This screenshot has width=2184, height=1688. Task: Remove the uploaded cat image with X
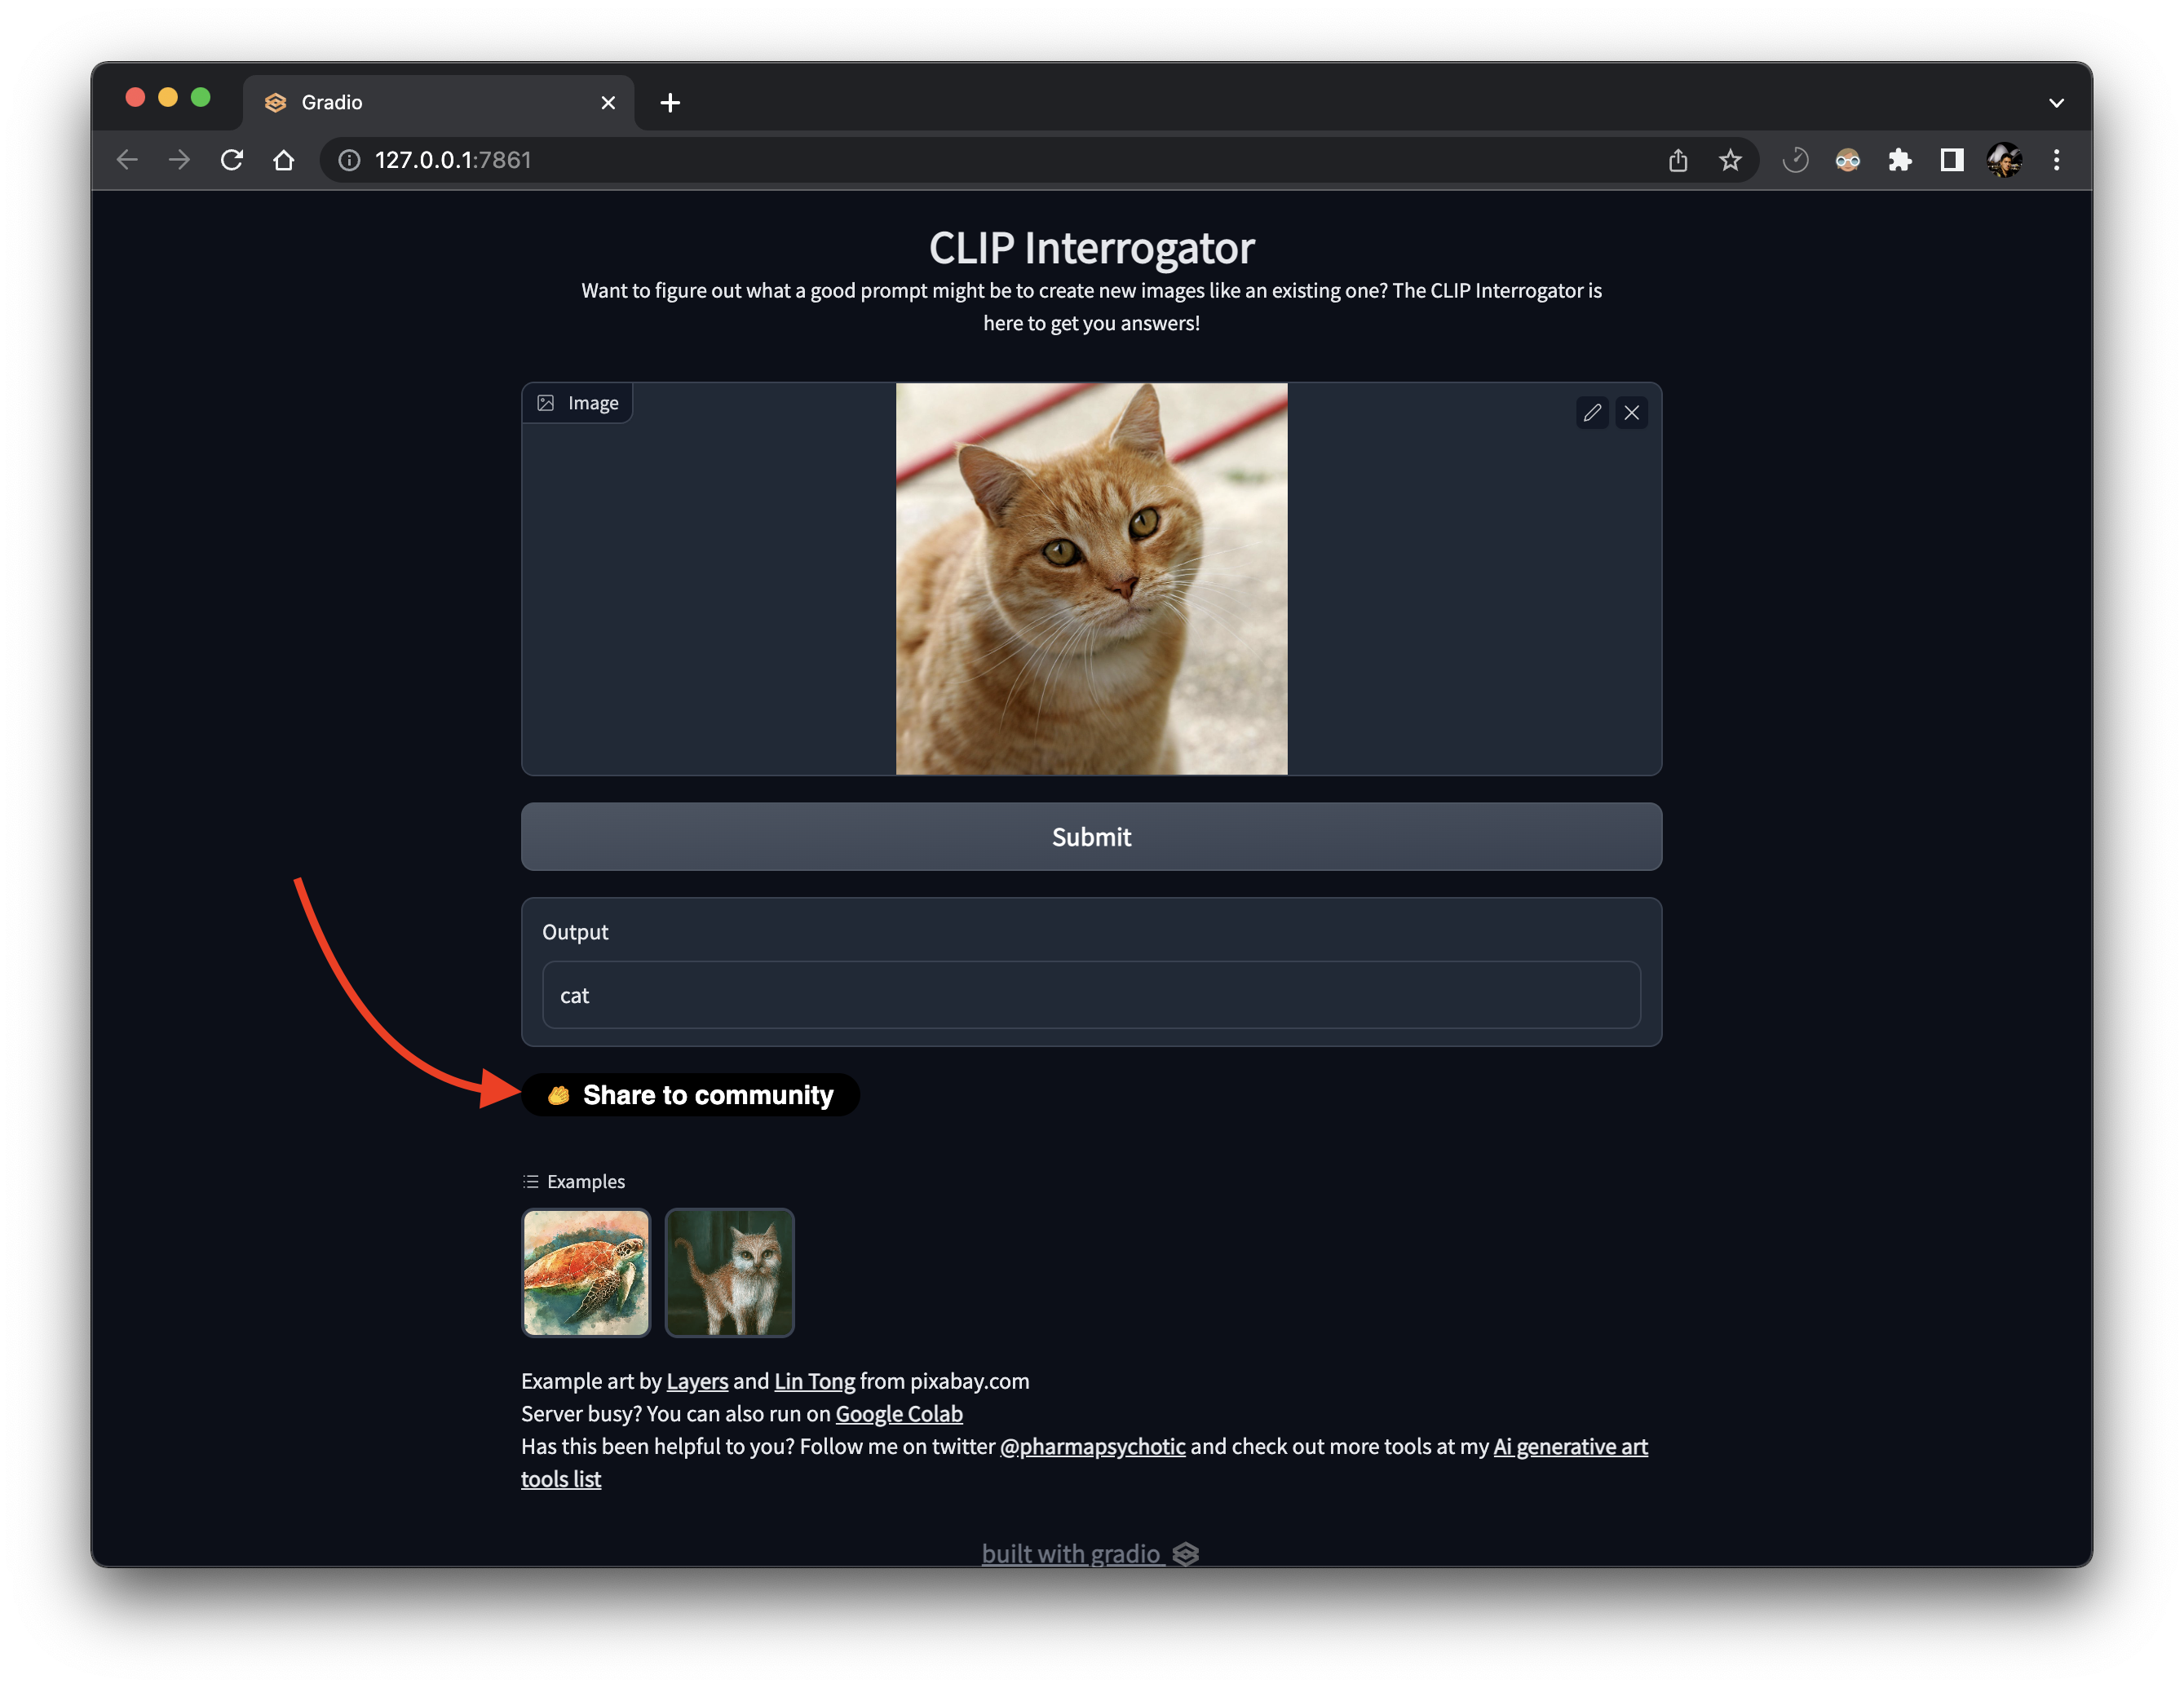coord(1632,412)
